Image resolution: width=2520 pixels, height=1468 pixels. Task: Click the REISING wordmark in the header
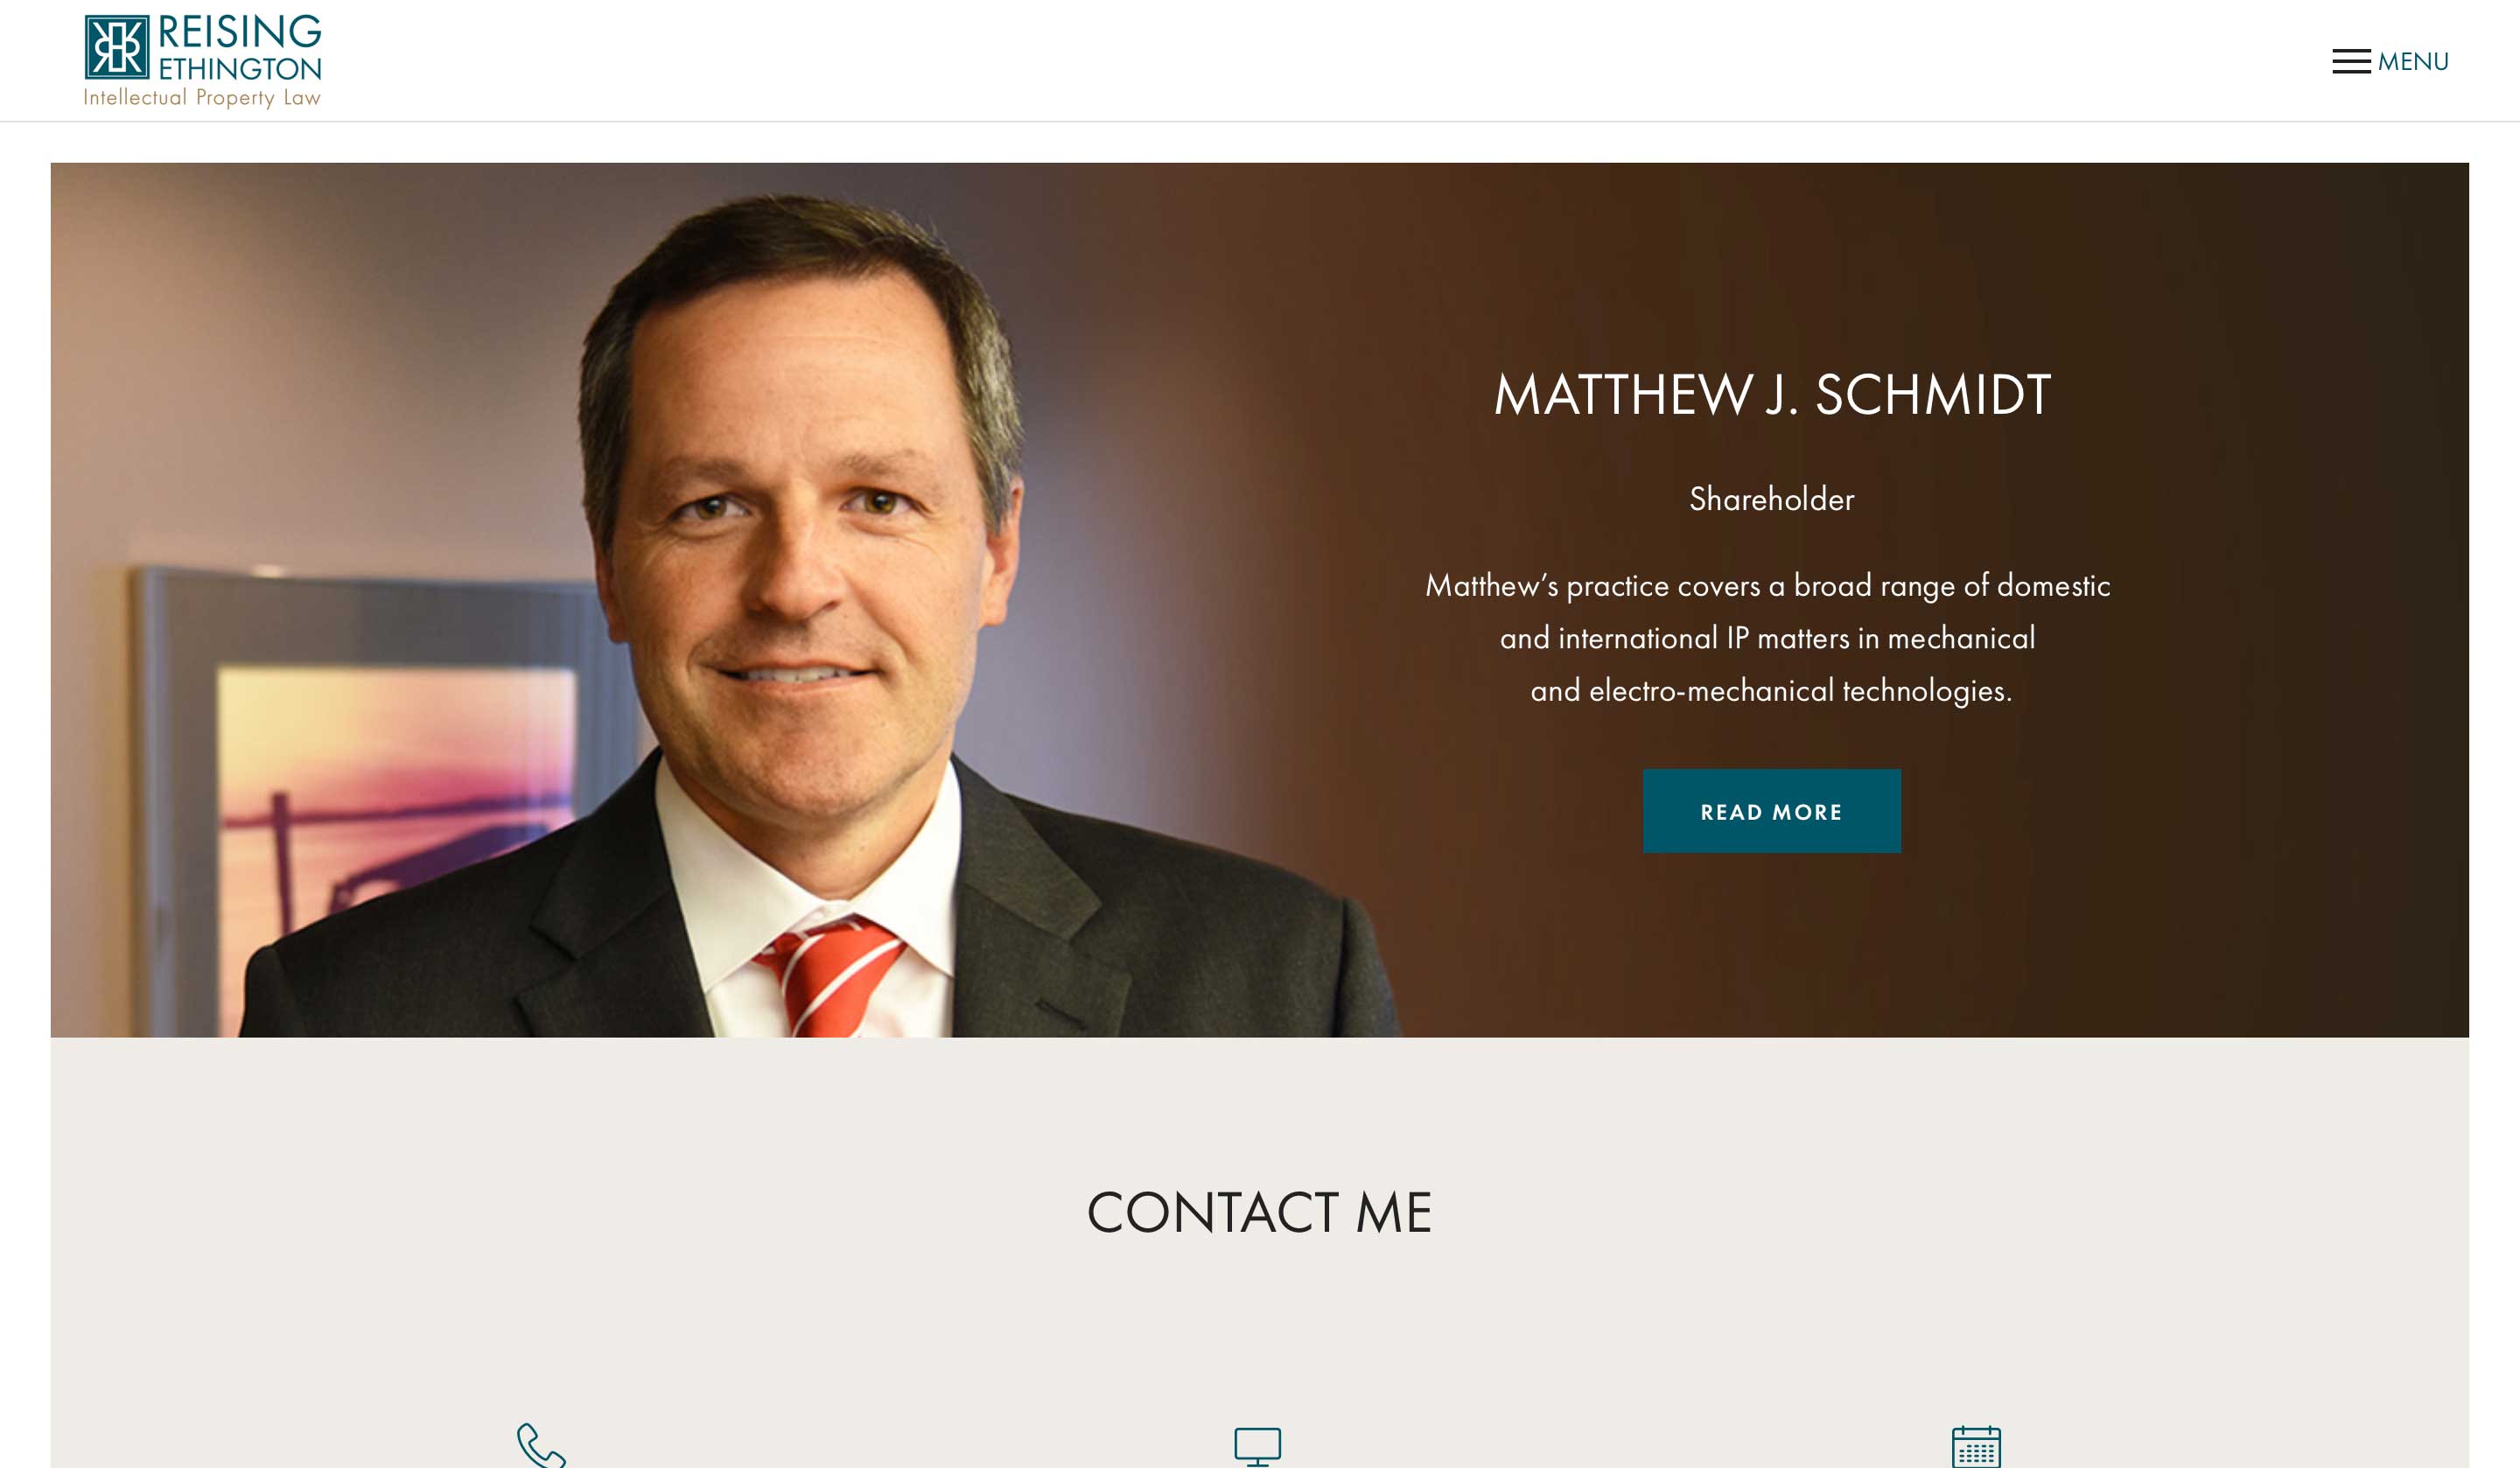coord(240,32)
